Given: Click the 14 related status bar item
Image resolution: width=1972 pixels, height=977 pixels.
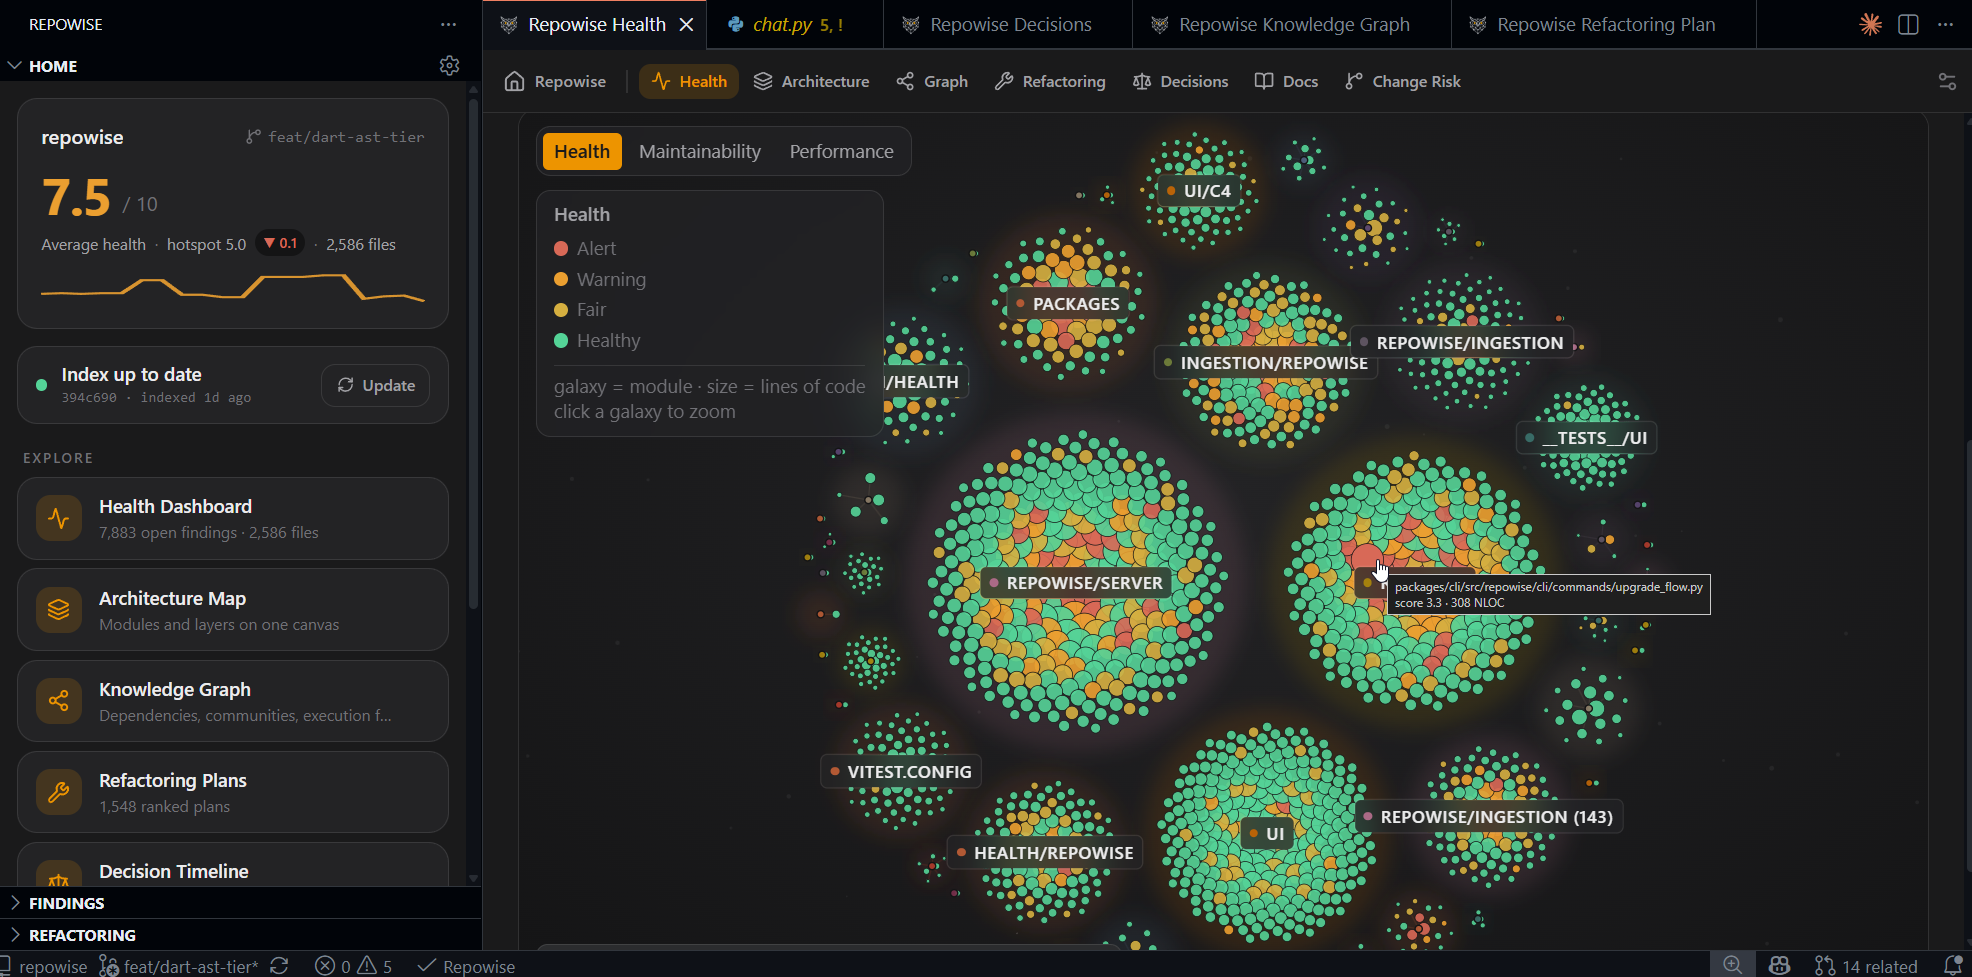Looking at the screenshot, I should pyautogui.click(x=1867, y=966).
